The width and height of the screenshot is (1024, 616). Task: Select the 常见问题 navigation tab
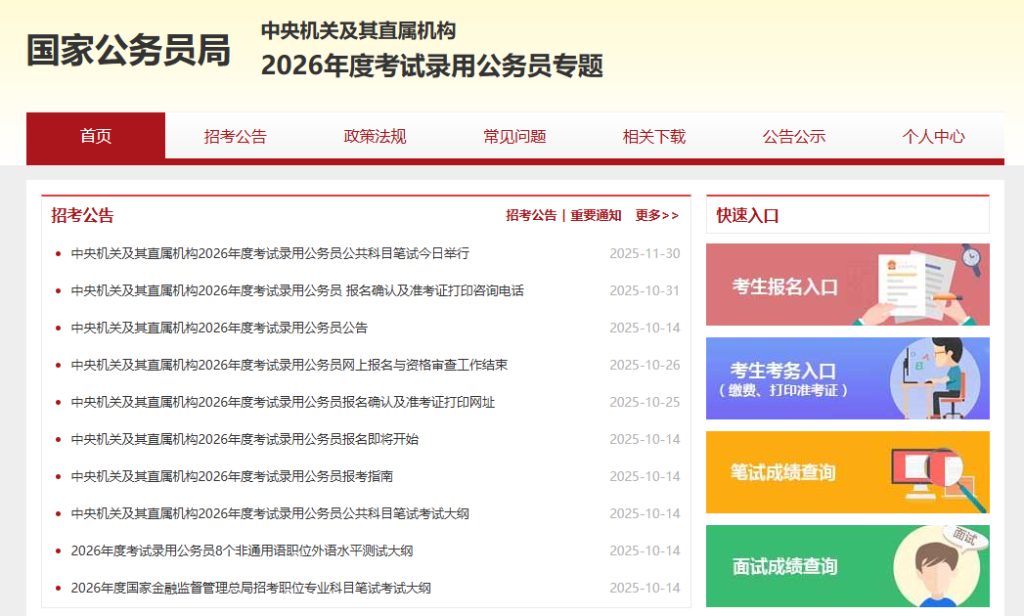coord(513,137)
